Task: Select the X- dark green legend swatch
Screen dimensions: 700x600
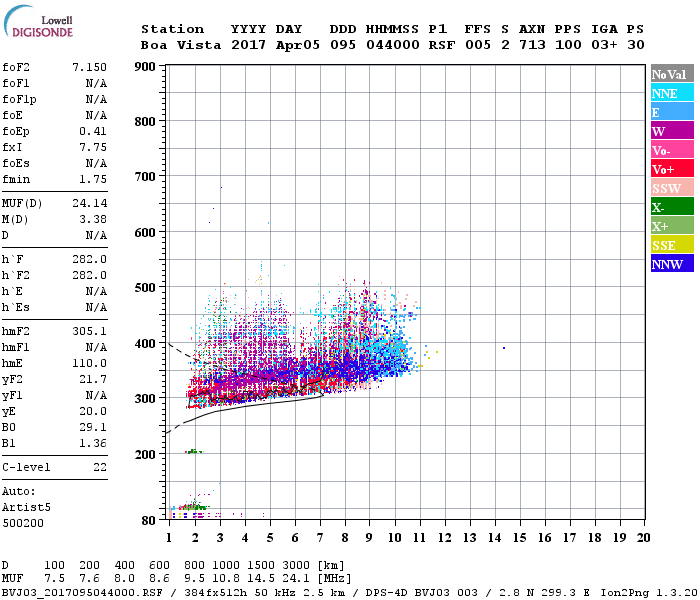Action: 672,207
